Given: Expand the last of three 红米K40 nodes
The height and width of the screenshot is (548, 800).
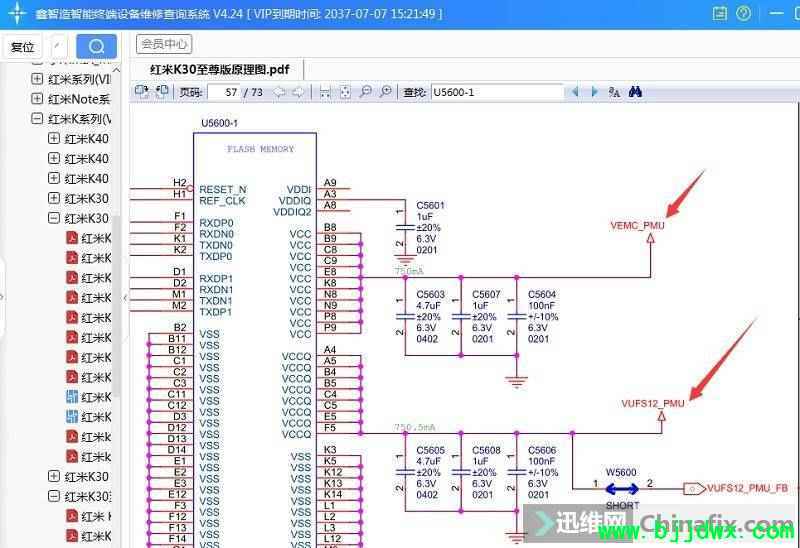Looking at the screenshot, I should tap(54, 178).
